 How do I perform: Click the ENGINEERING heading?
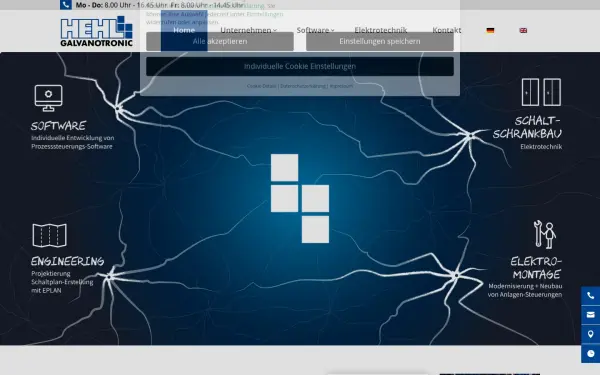67,261
